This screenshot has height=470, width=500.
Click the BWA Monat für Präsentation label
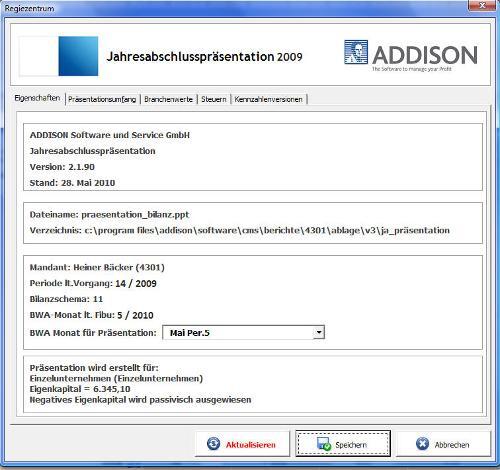point(93,333)
